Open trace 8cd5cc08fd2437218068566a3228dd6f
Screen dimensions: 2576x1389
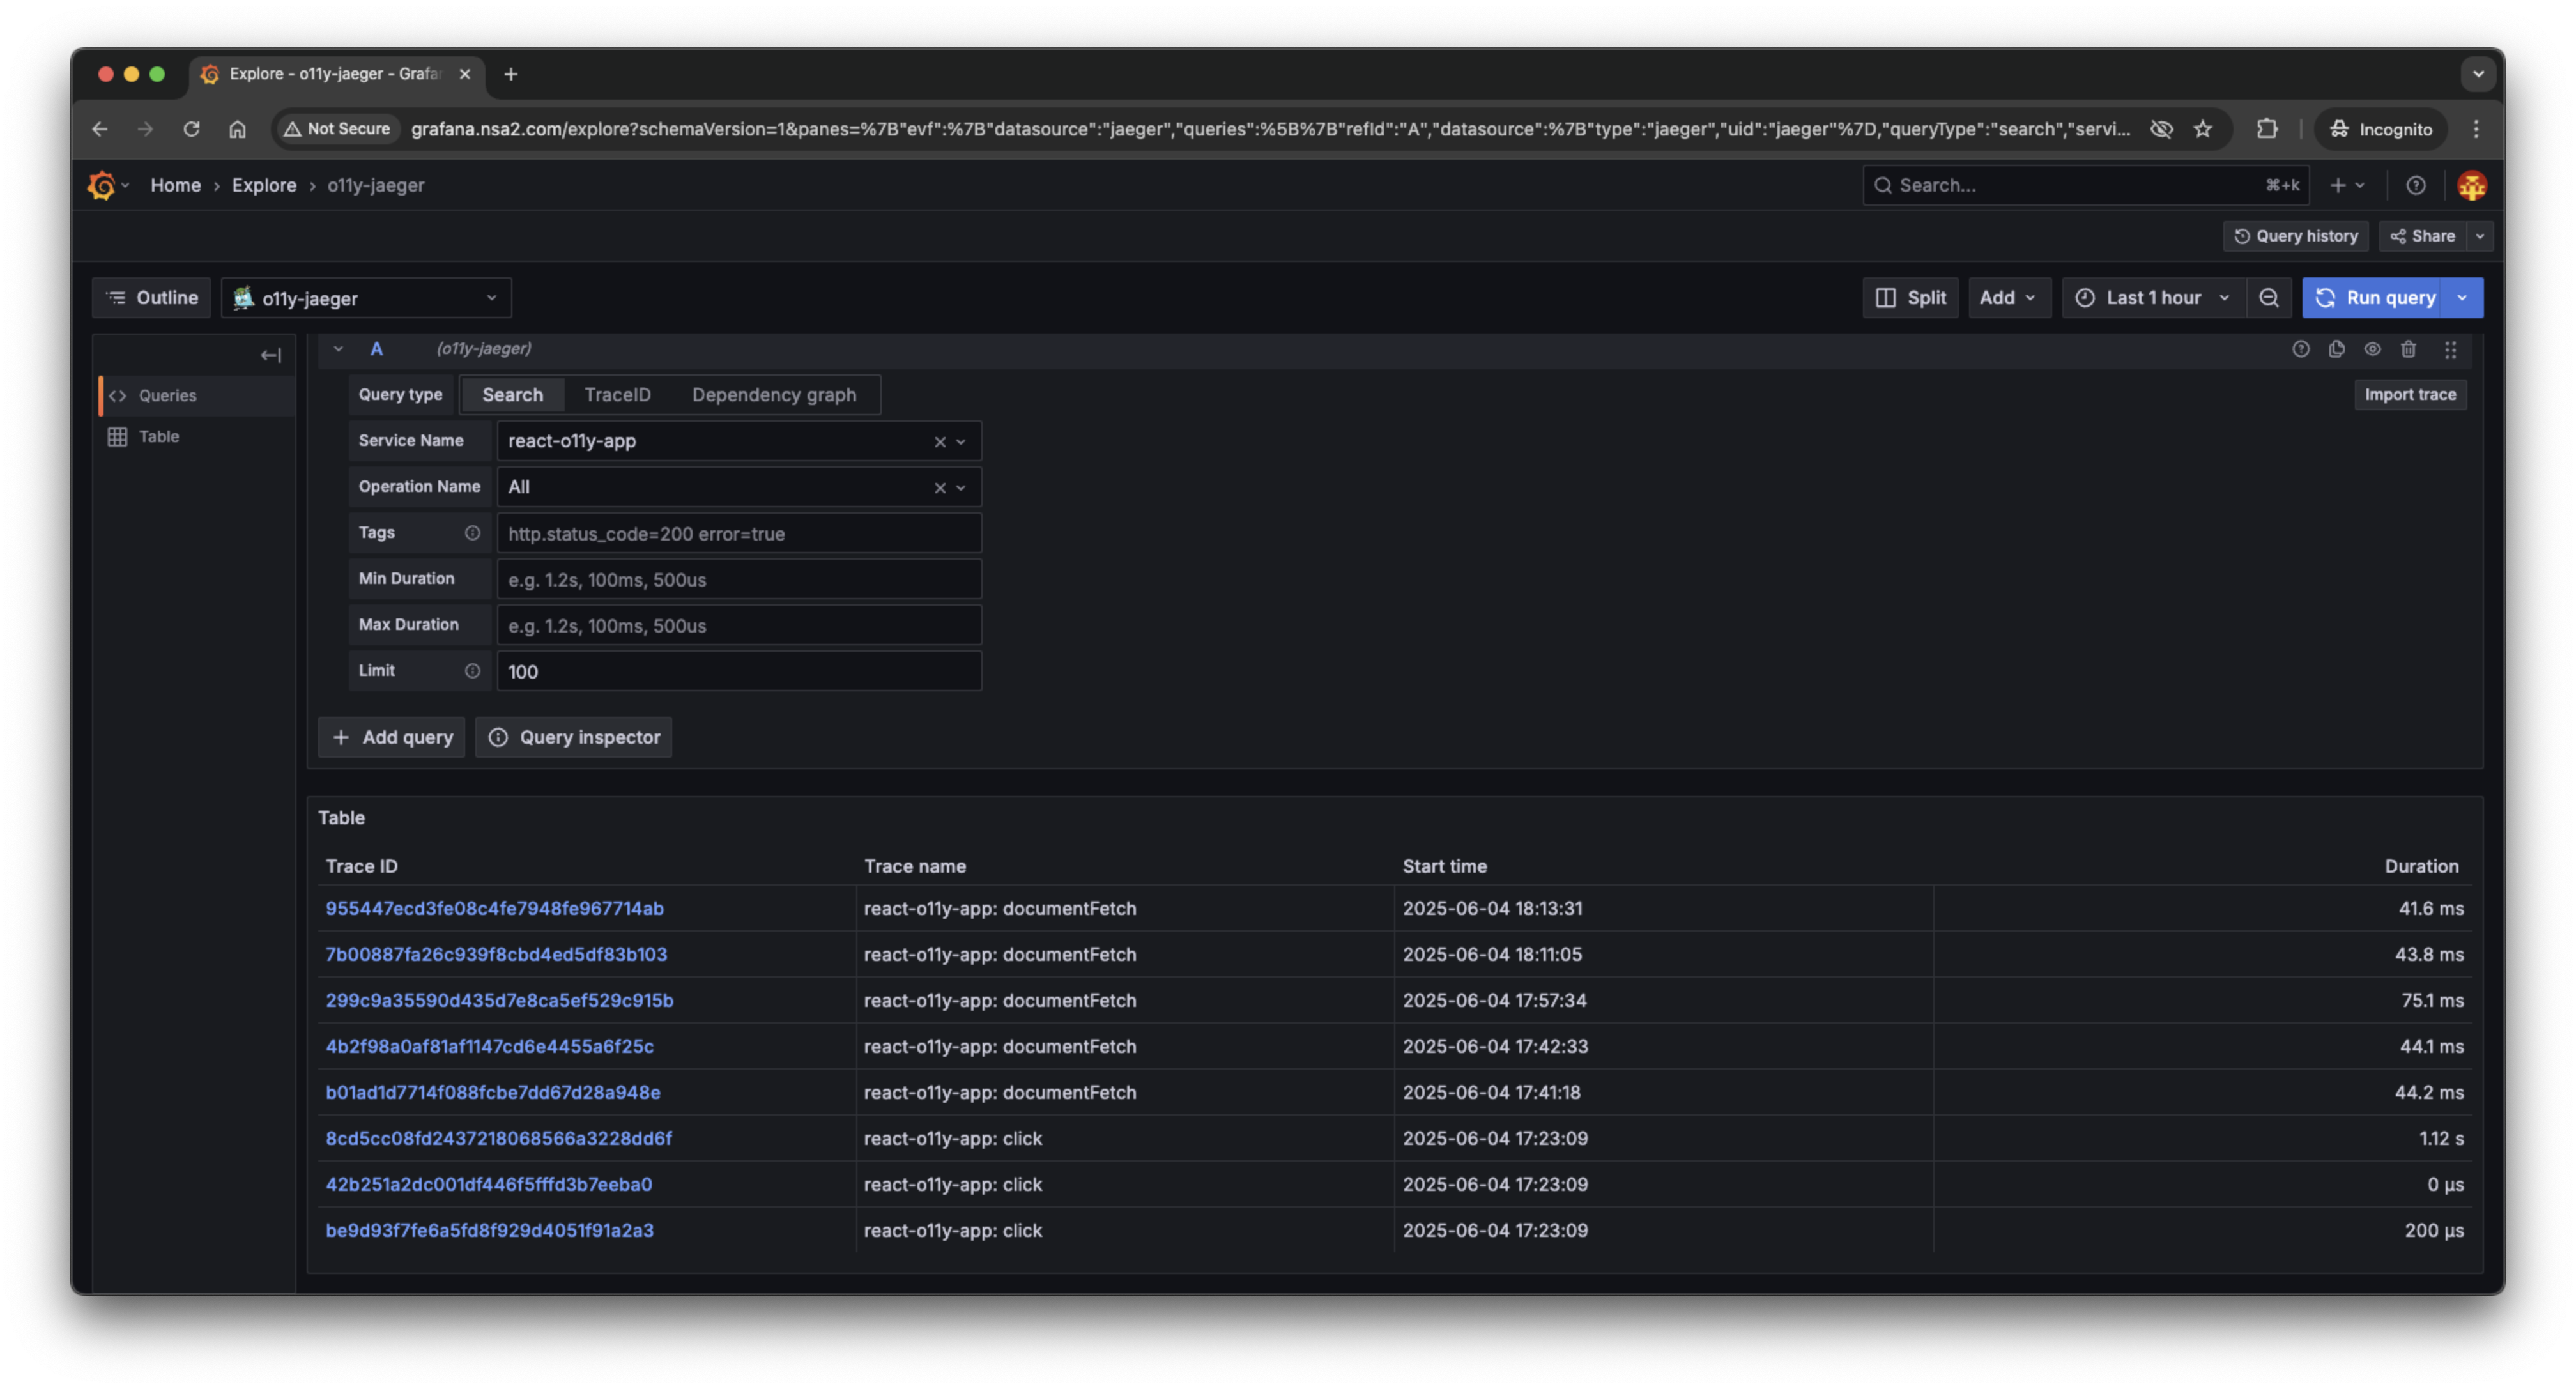click(x=498, y=1138)
